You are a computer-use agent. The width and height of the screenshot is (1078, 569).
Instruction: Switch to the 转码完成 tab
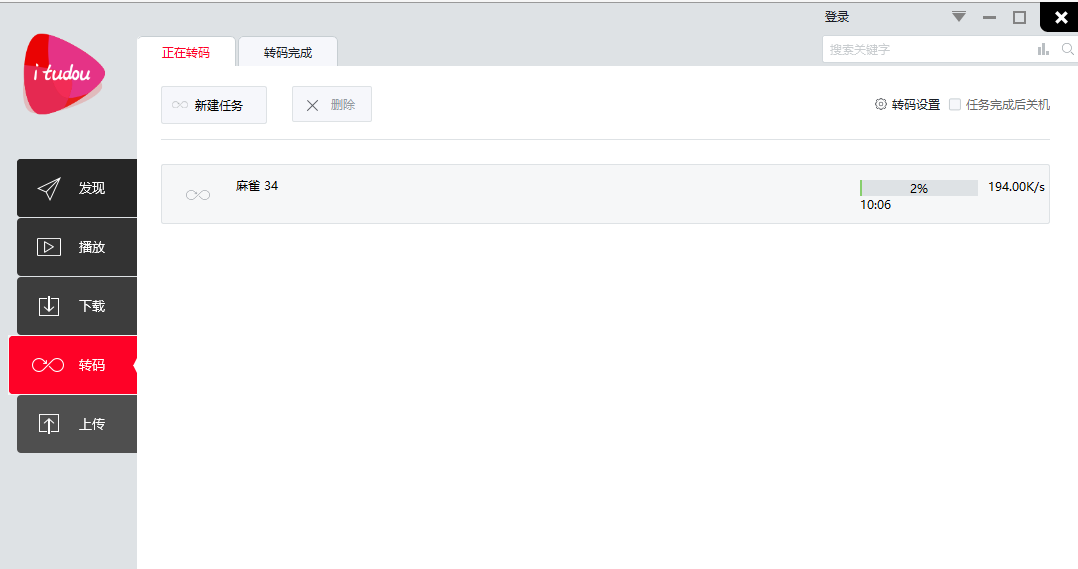coord(288,52)
